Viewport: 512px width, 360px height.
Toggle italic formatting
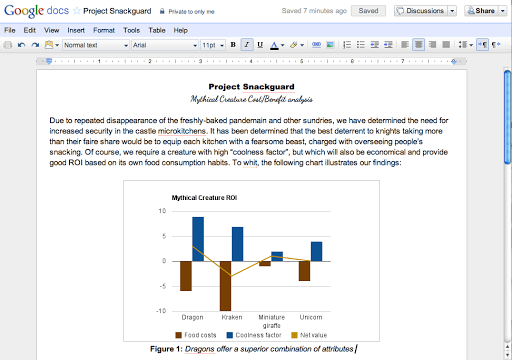pos(247,45)
